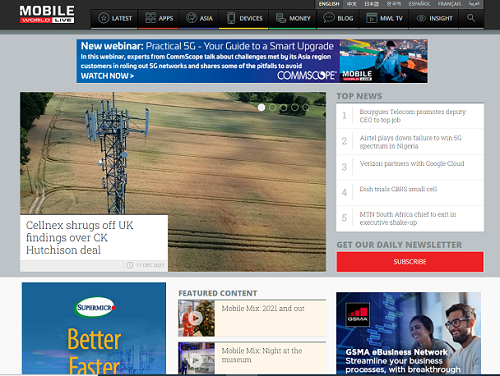Viewport: 500px width, 376px height.
Task: Click the globe icon beside Asia
Action: [x=191, y=18]
